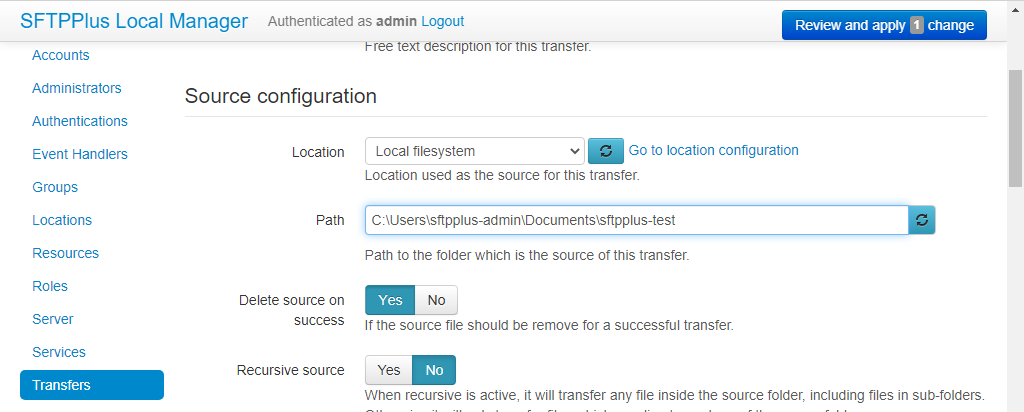
Task: Follow Go to location configuration link
Action: point(713,150)
